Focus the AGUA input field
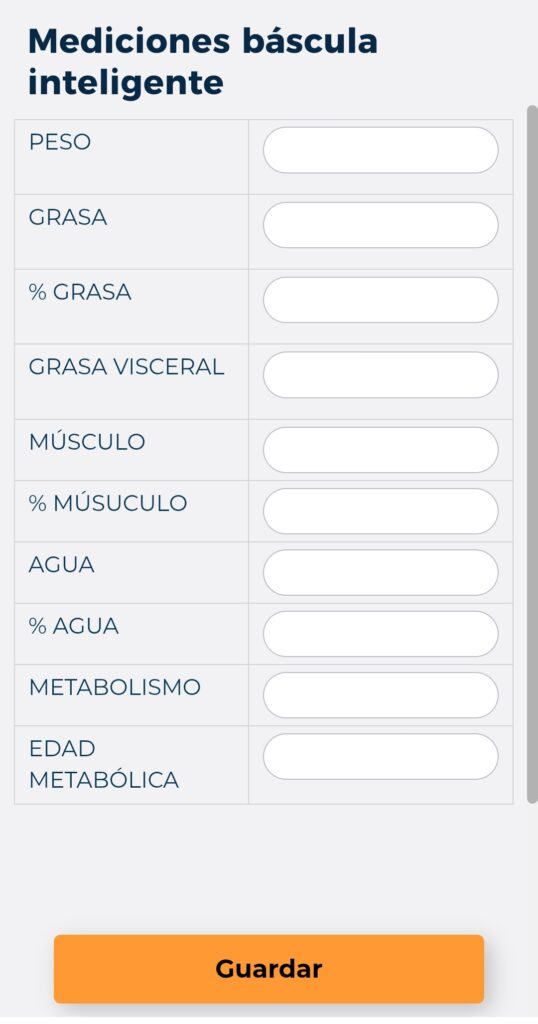538x1024 pixels. coord(381,573)
